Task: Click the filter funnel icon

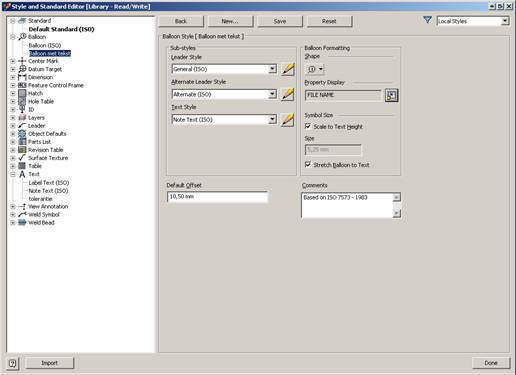Action: point(427,20)
